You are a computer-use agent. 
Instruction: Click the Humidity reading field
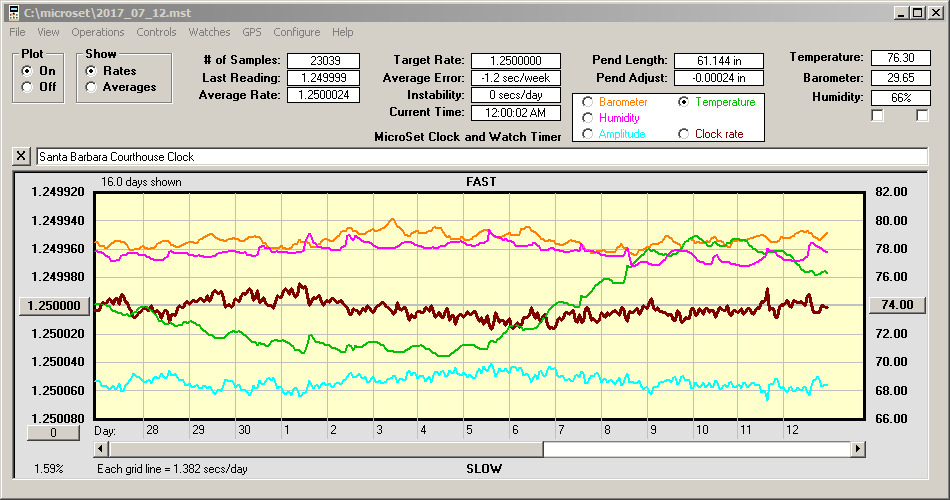click(x=900, y=98)
